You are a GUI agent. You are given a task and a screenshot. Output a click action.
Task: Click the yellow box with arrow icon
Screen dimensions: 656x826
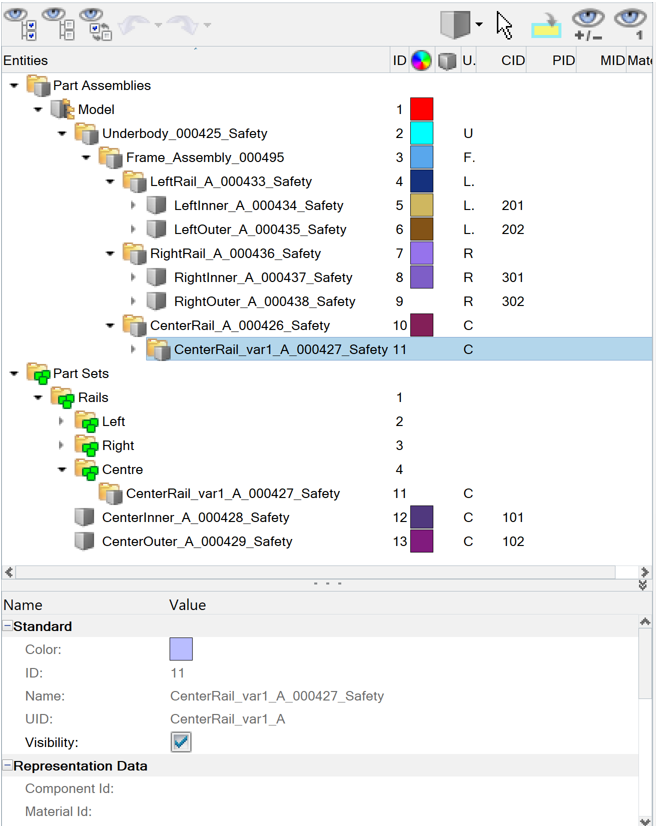point(547,23)
